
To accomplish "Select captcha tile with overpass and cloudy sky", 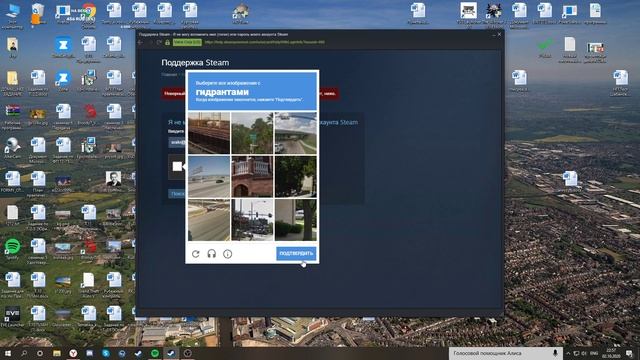I will tap(296, 133).
